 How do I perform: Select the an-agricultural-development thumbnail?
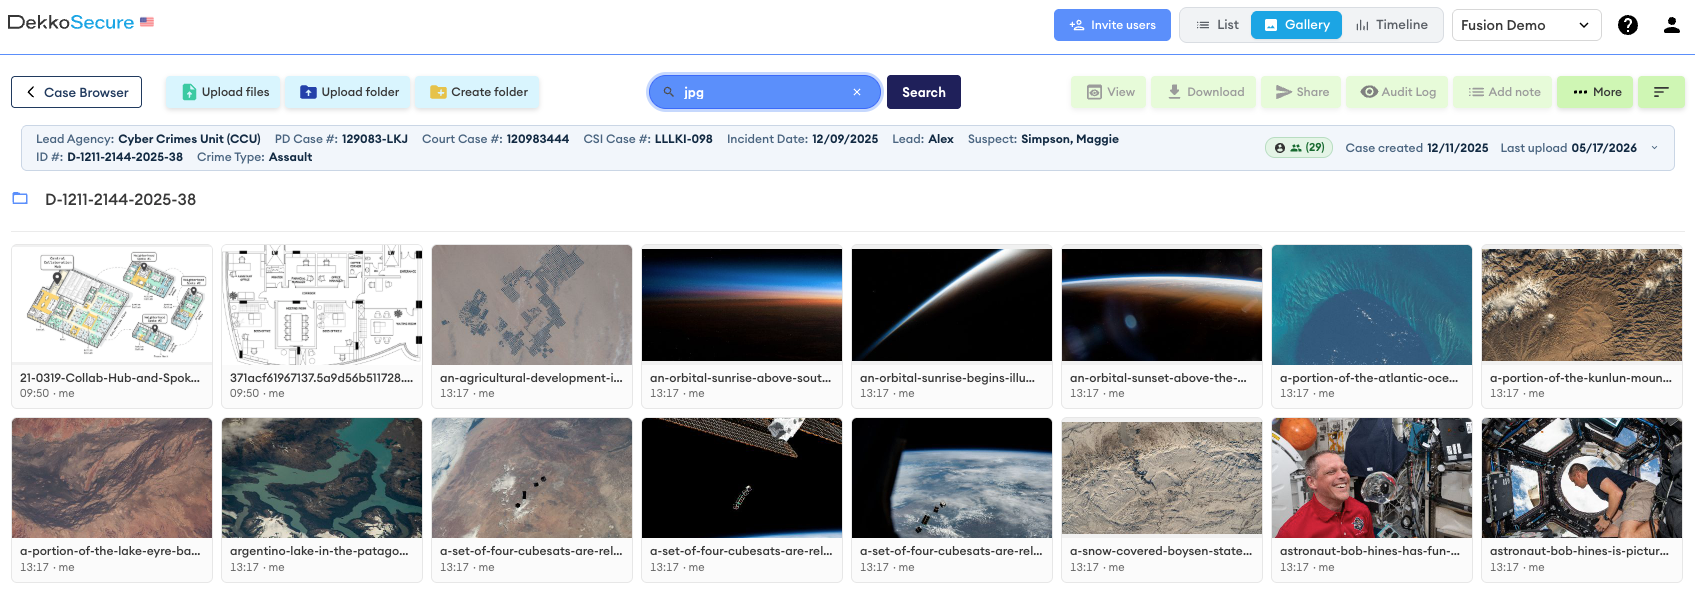coord(532,304)
